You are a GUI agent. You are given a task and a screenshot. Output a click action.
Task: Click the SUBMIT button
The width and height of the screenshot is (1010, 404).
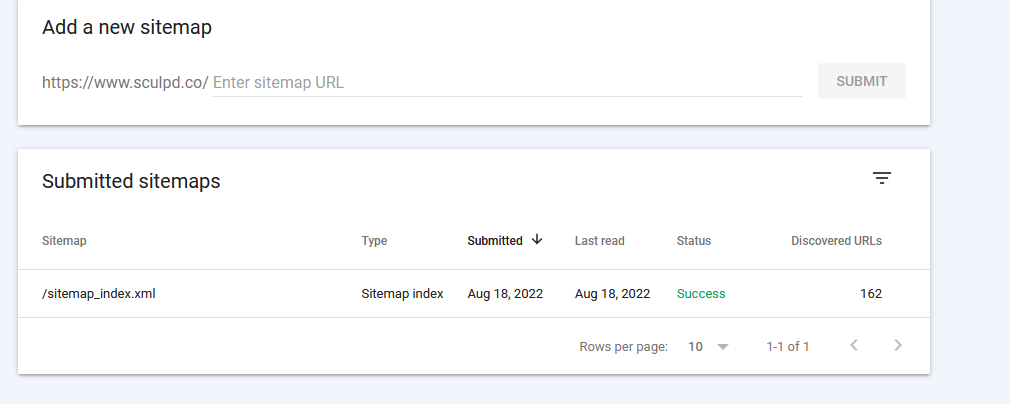862,81
